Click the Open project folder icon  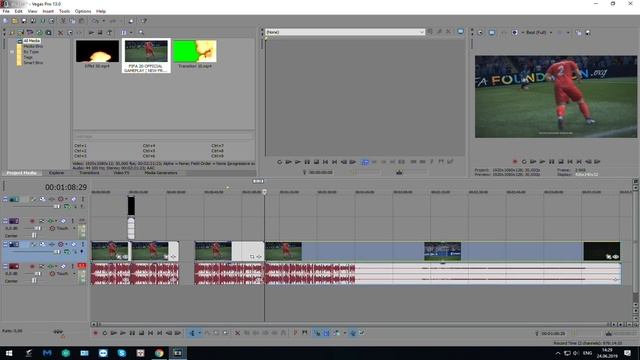[x=15, y=21]
